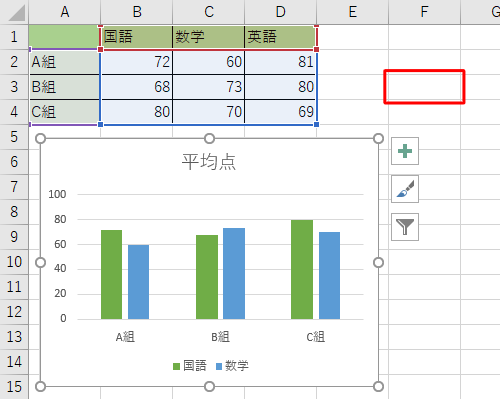Select column C header
Screen dimensions: 500x399
tap(209, 12)
